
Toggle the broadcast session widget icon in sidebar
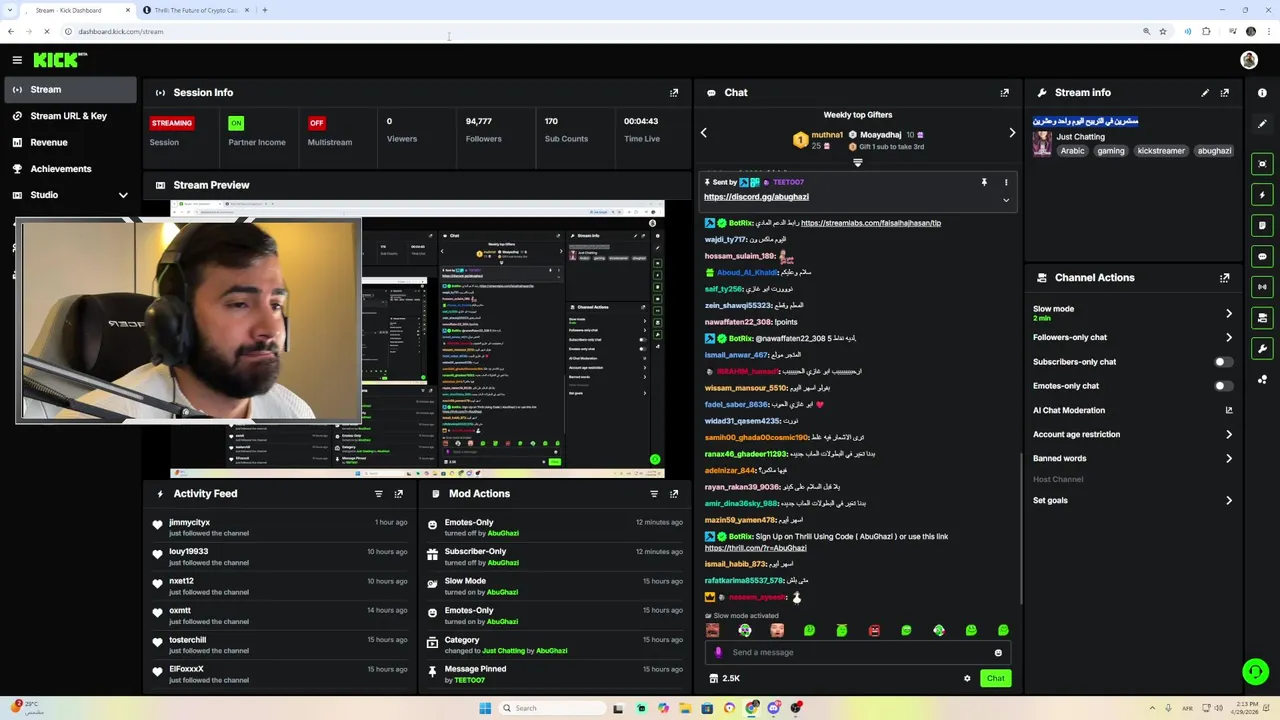pyautogui.click(x=1262, y=287)
